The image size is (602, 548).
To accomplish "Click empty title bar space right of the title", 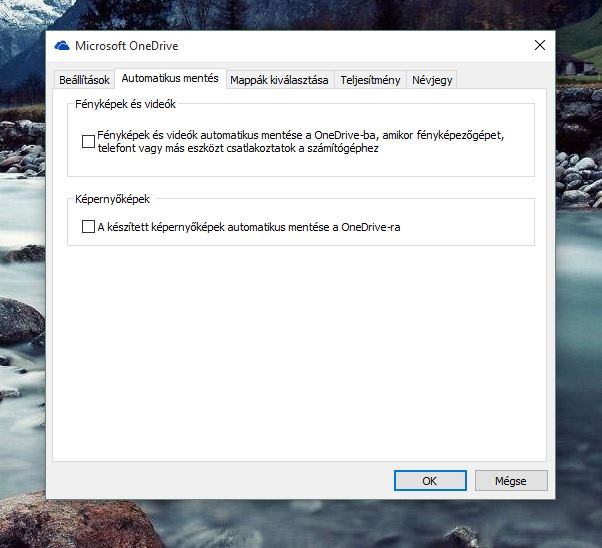I will 350,46.
